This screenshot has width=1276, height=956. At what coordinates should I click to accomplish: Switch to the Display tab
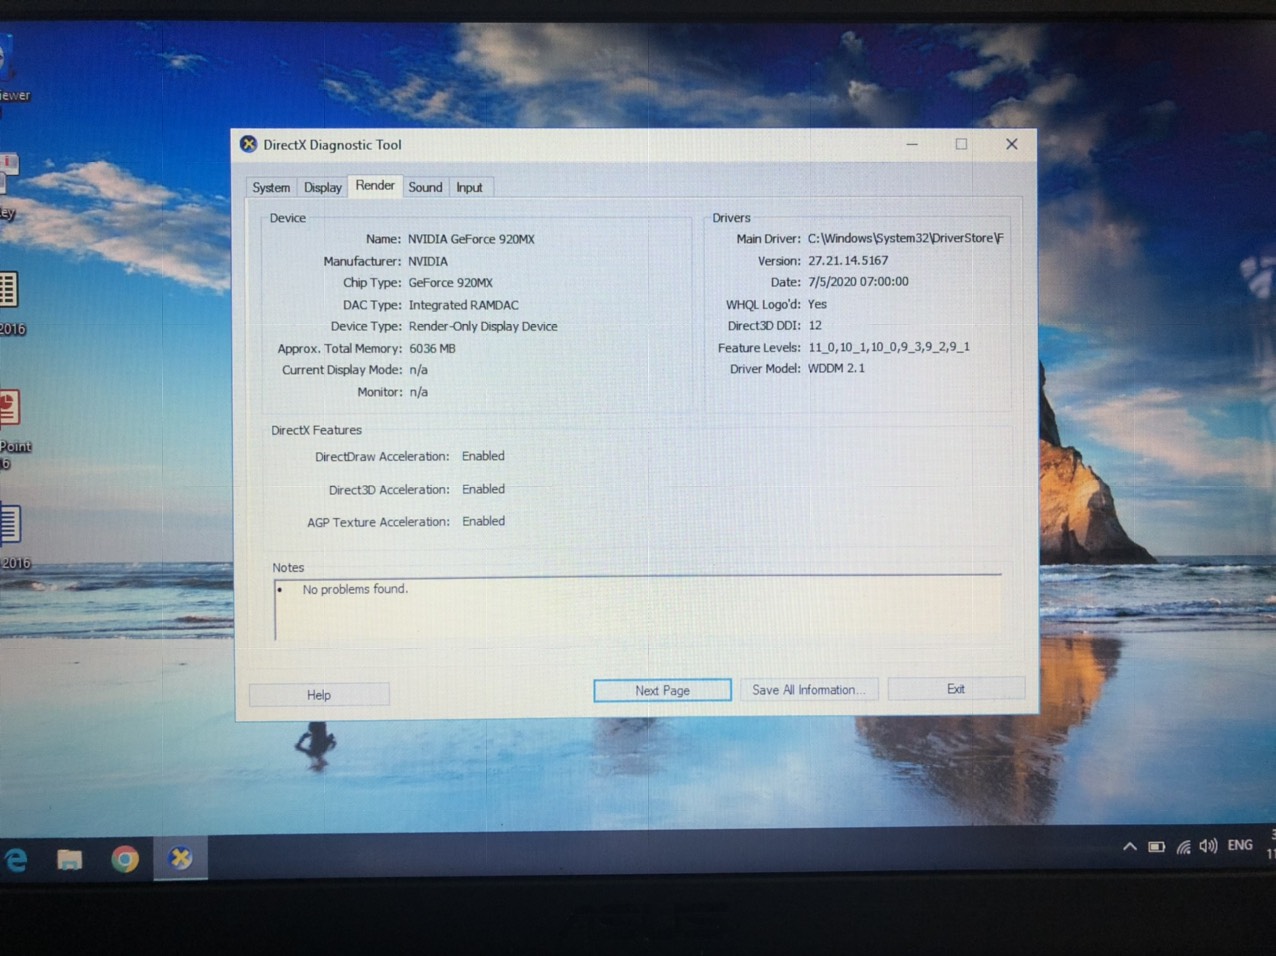[x=322, y=187]
